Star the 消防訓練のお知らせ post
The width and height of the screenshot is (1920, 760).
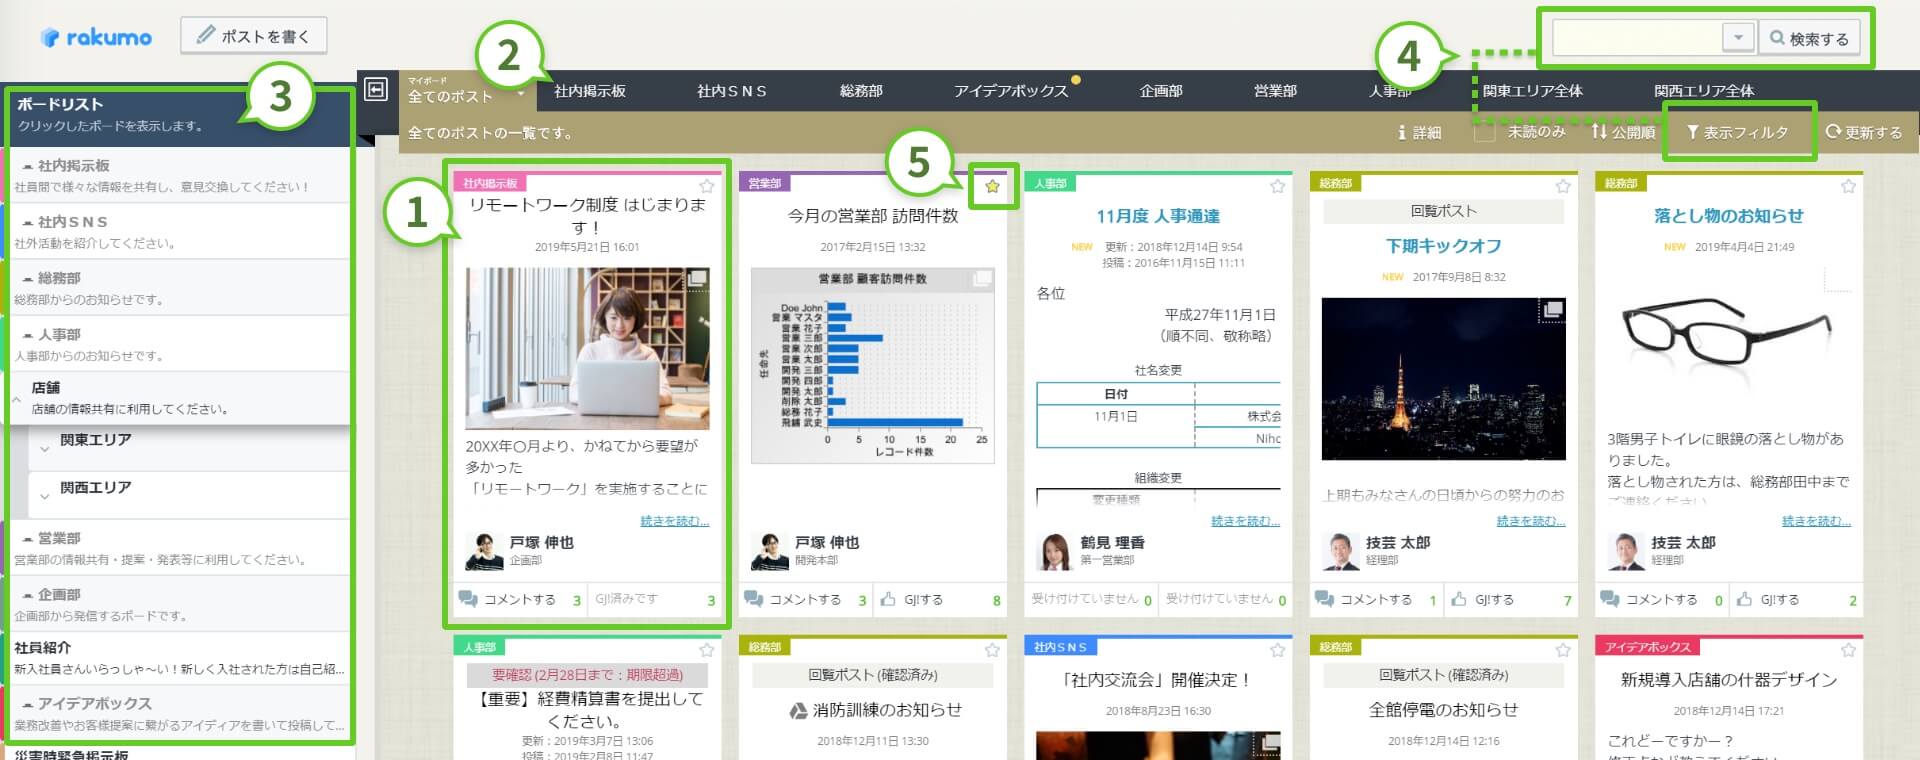[x=992, y=650]
